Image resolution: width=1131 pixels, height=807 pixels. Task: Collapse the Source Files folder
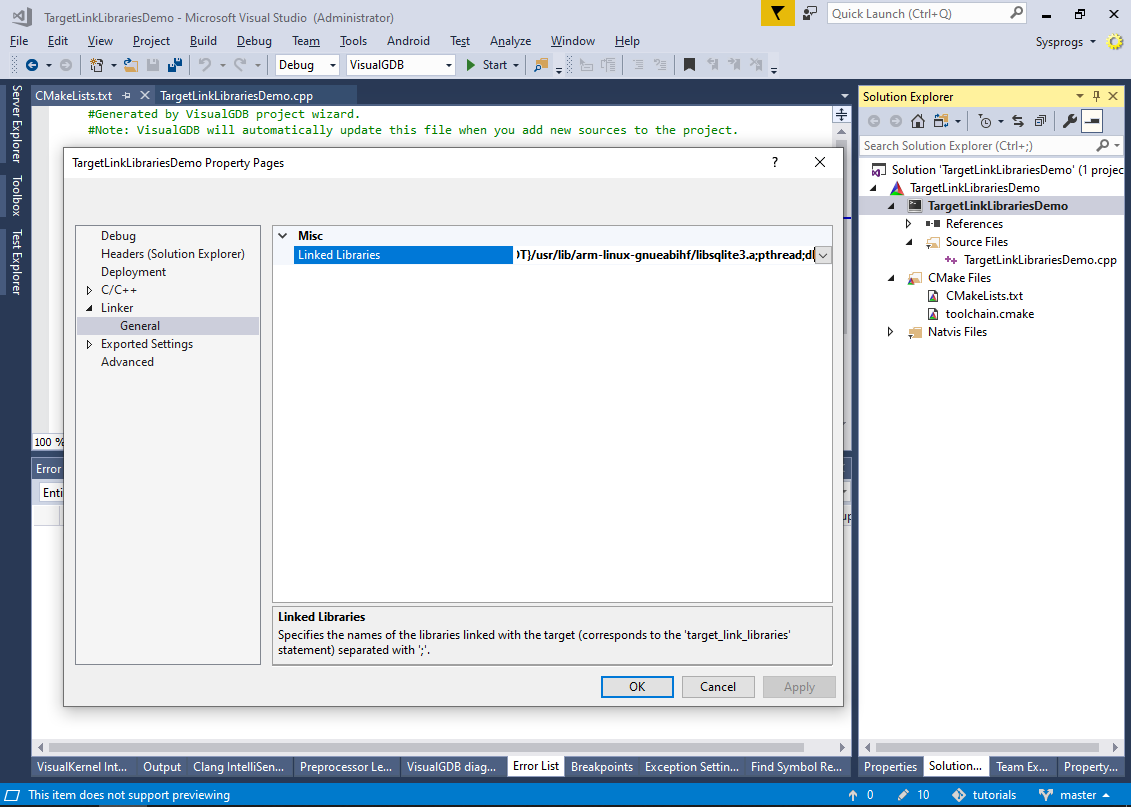908,242
